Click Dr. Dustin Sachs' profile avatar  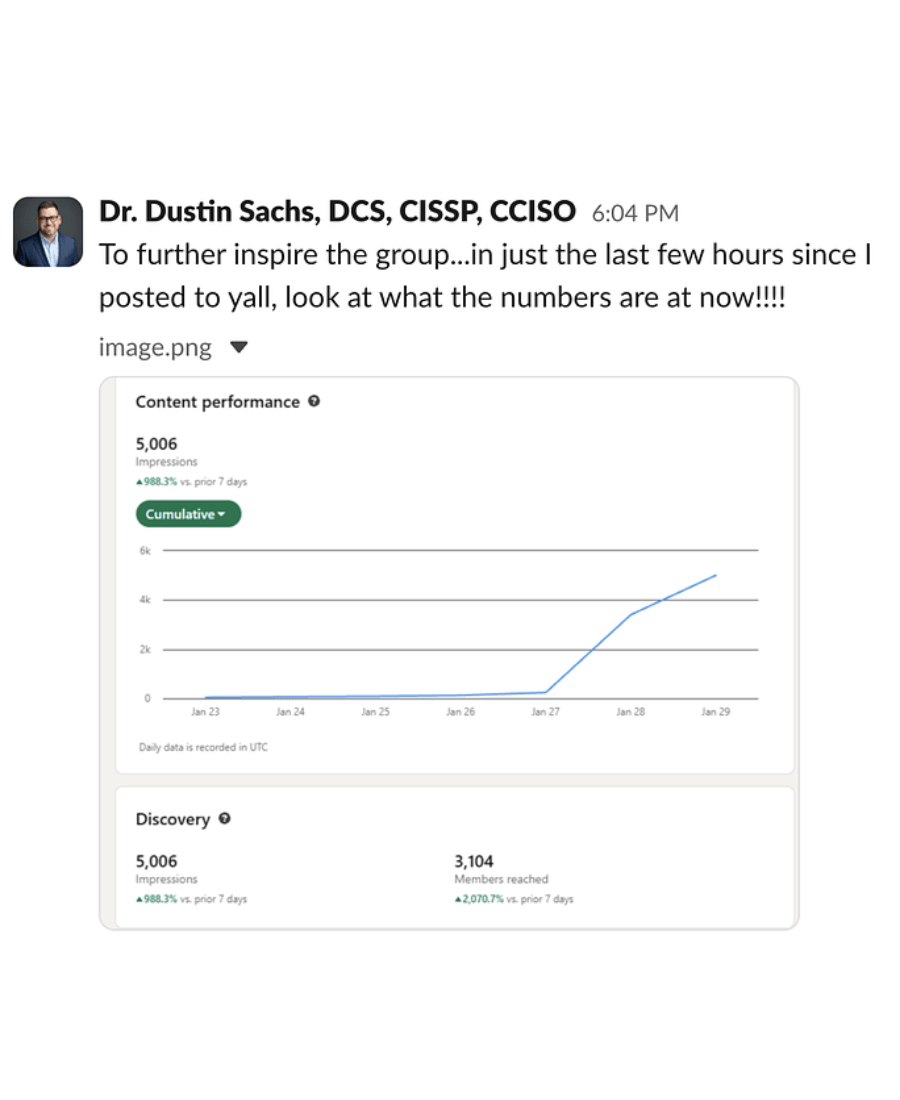pyautogui.click(x=48, y=231)
